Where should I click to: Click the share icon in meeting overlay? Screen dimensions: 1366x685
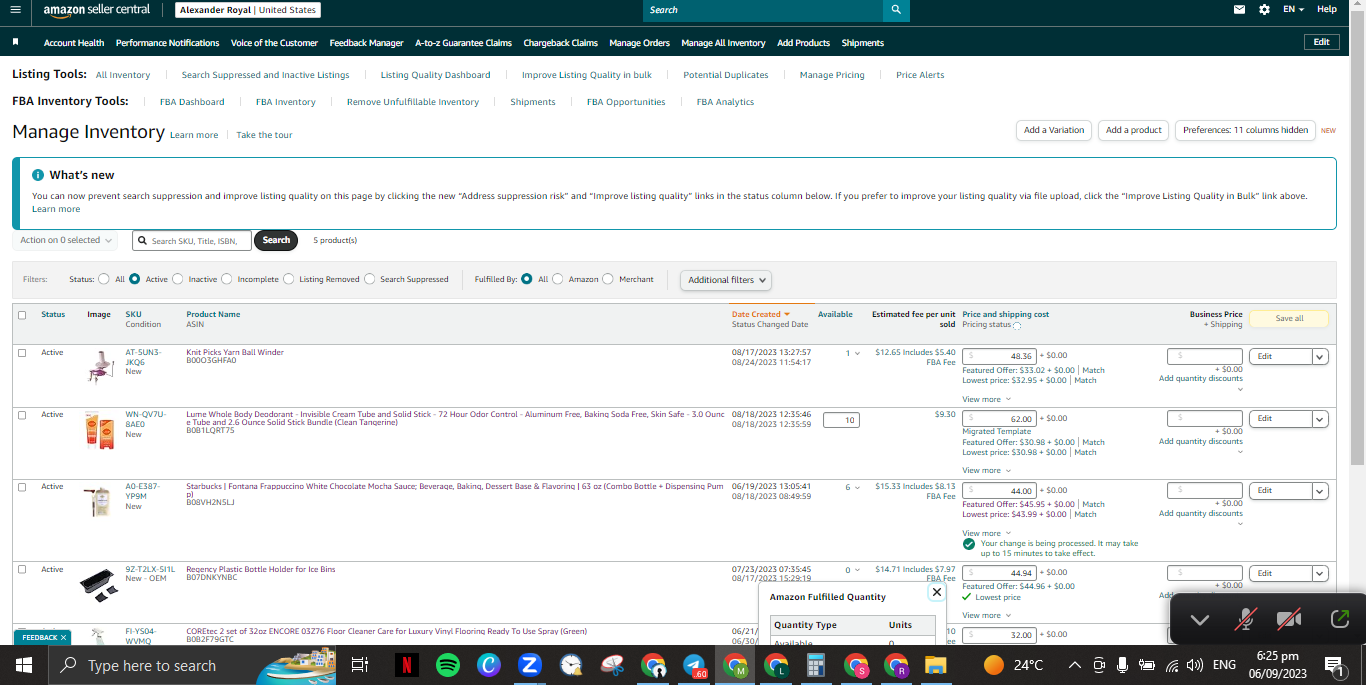pyautogui.click(x=1339, y=620)
